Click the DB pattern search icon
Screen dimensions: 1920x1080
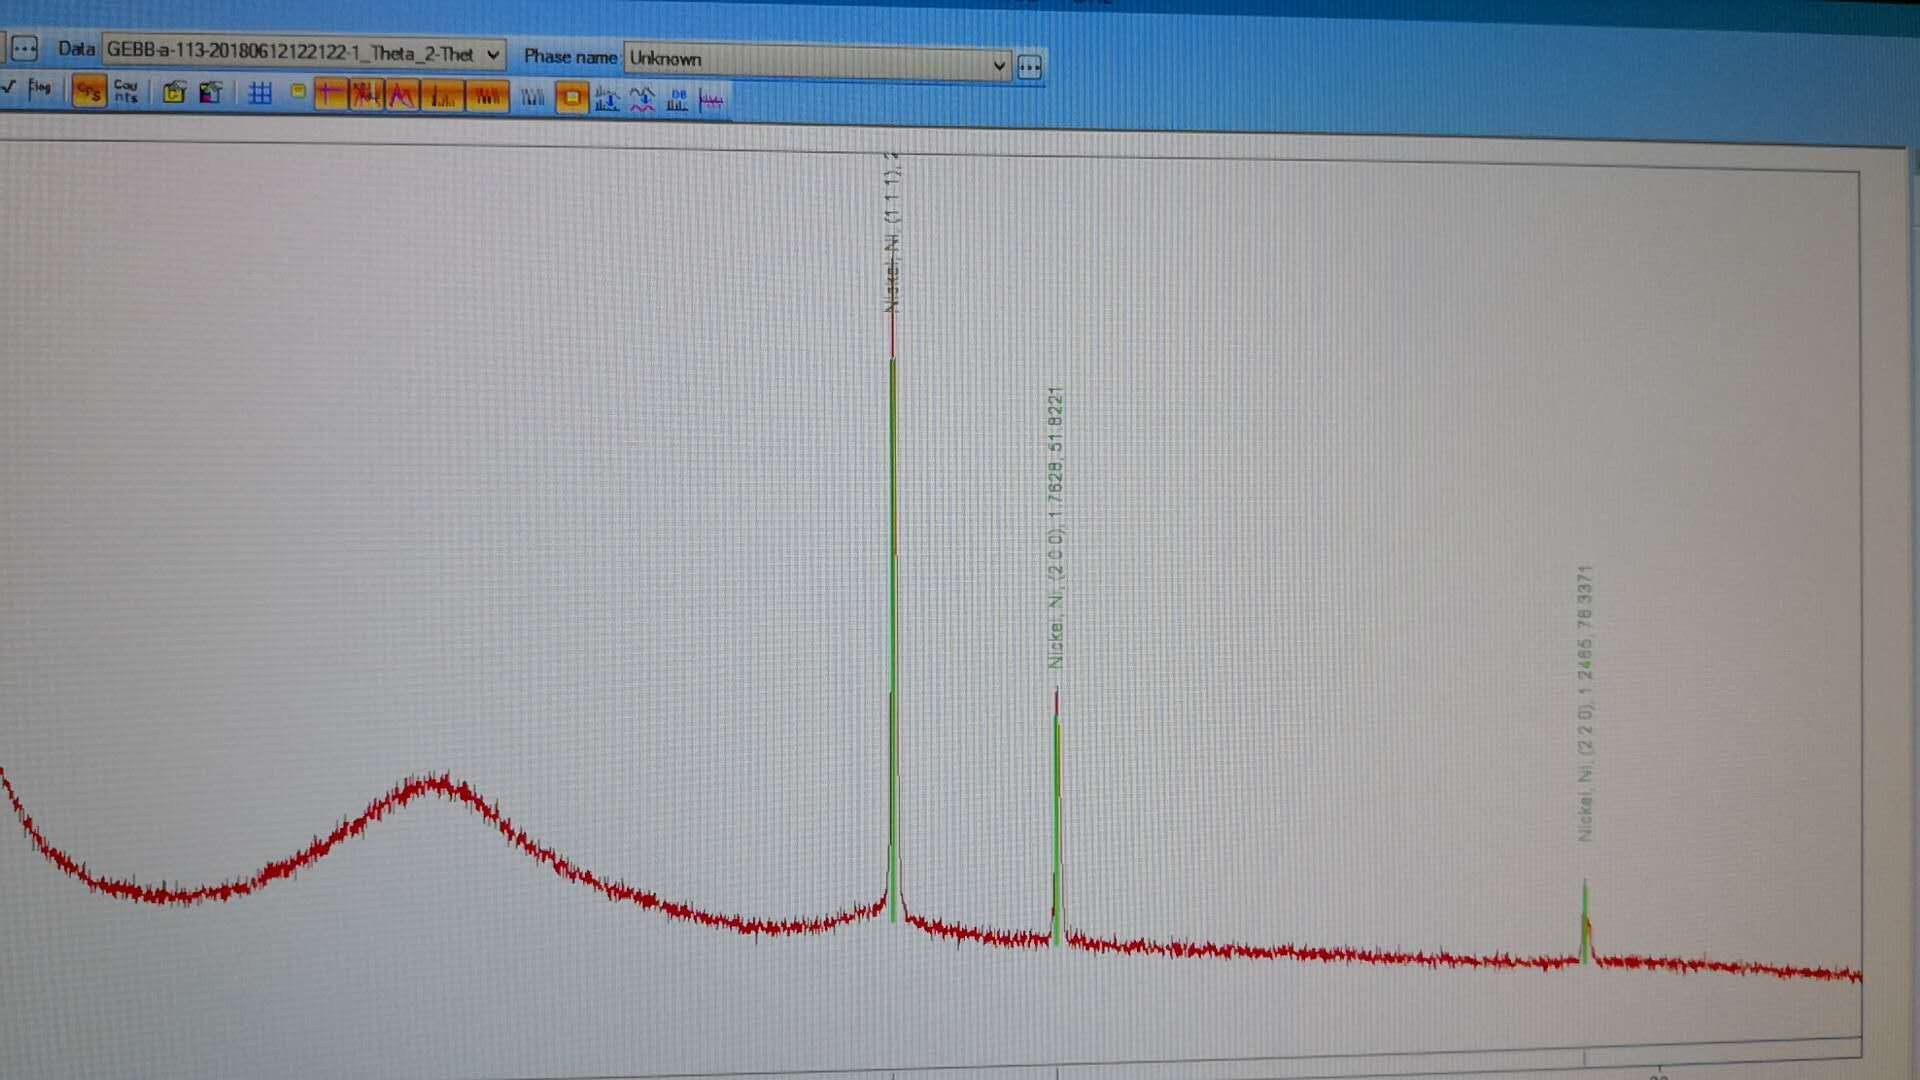(x=678, y=99)
